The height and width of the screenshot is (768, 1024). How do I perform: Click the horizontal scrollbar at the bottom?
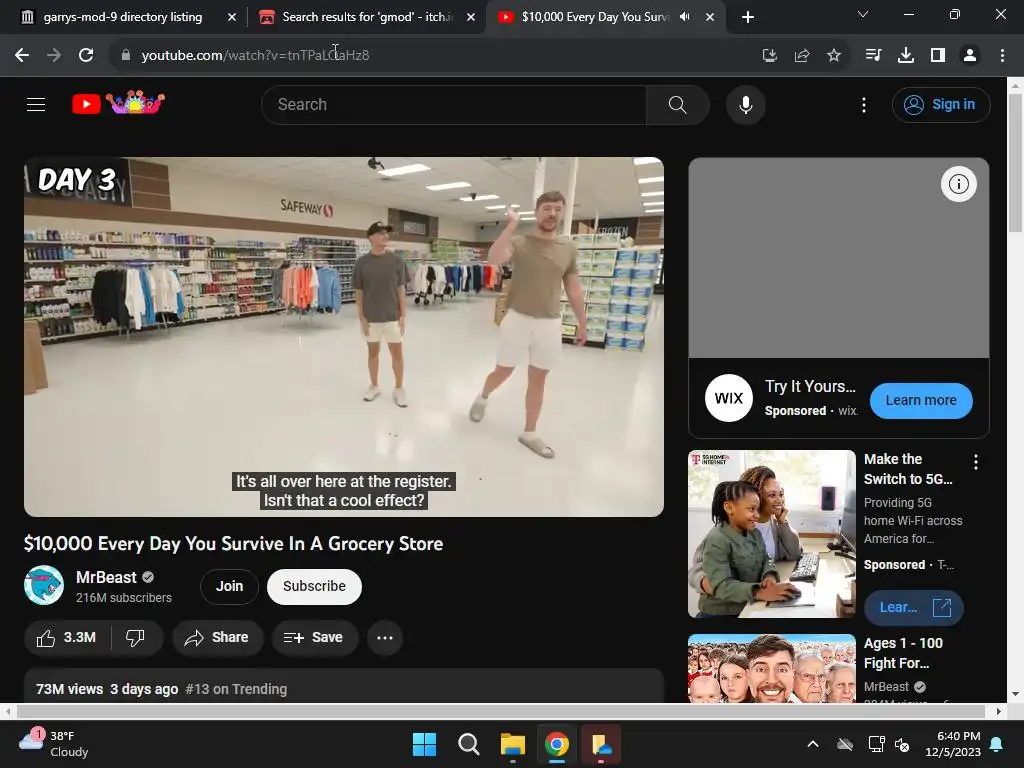500,711
